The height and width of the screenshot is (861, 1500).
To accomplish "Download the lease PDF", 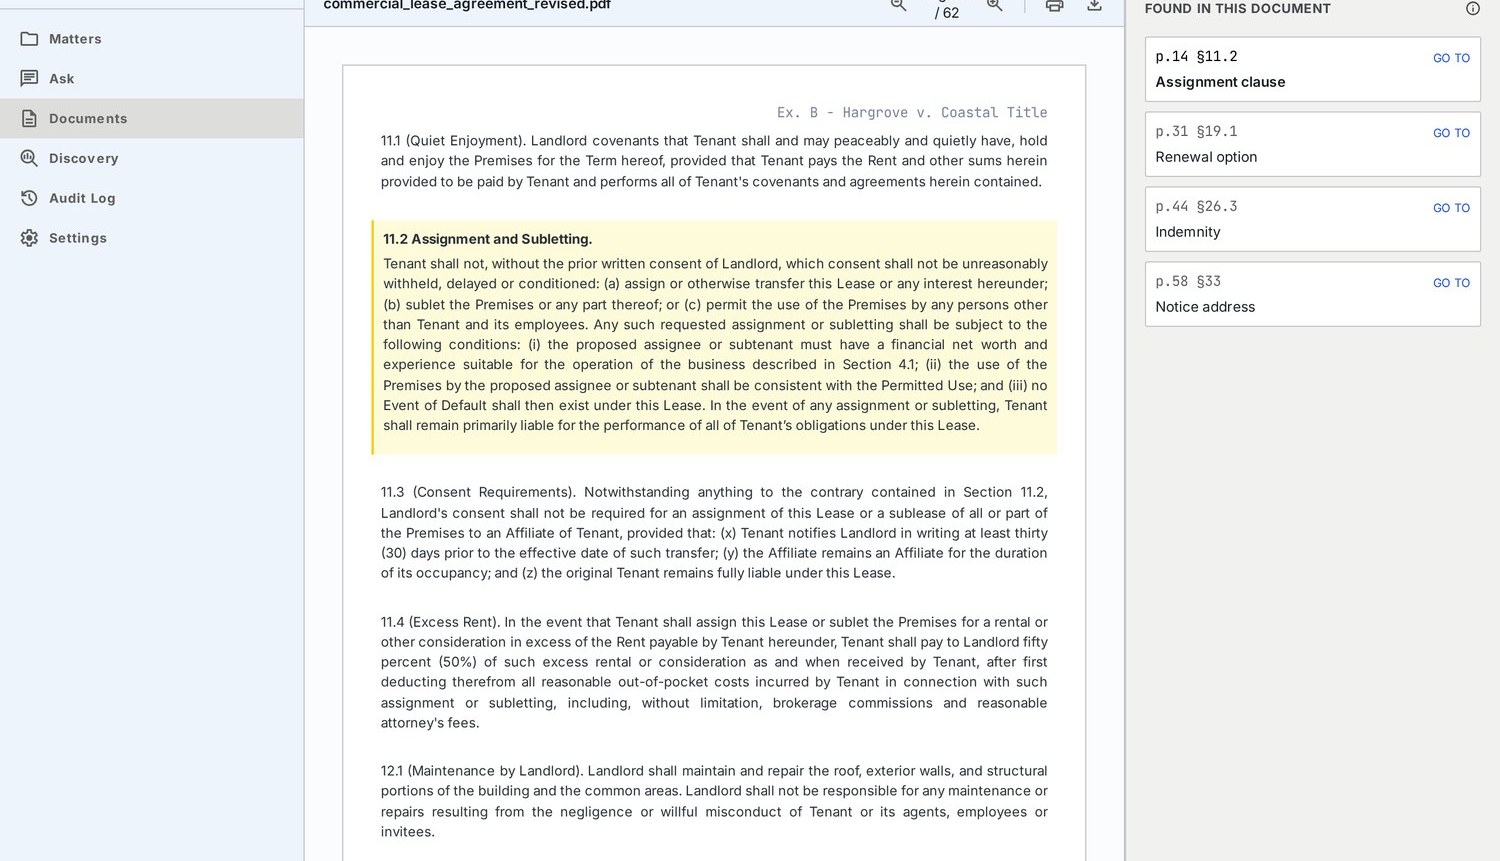I will coord(1094,5).
